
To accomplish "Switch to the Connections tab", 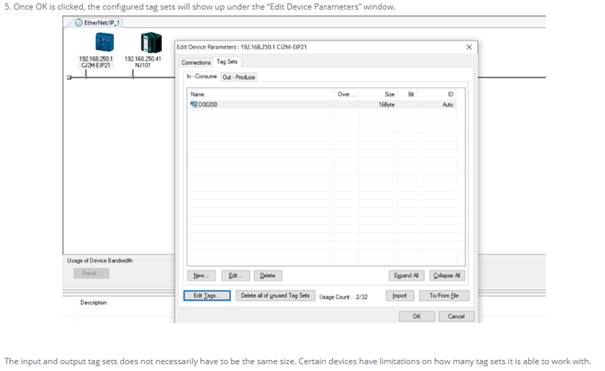I will [196, 62].
